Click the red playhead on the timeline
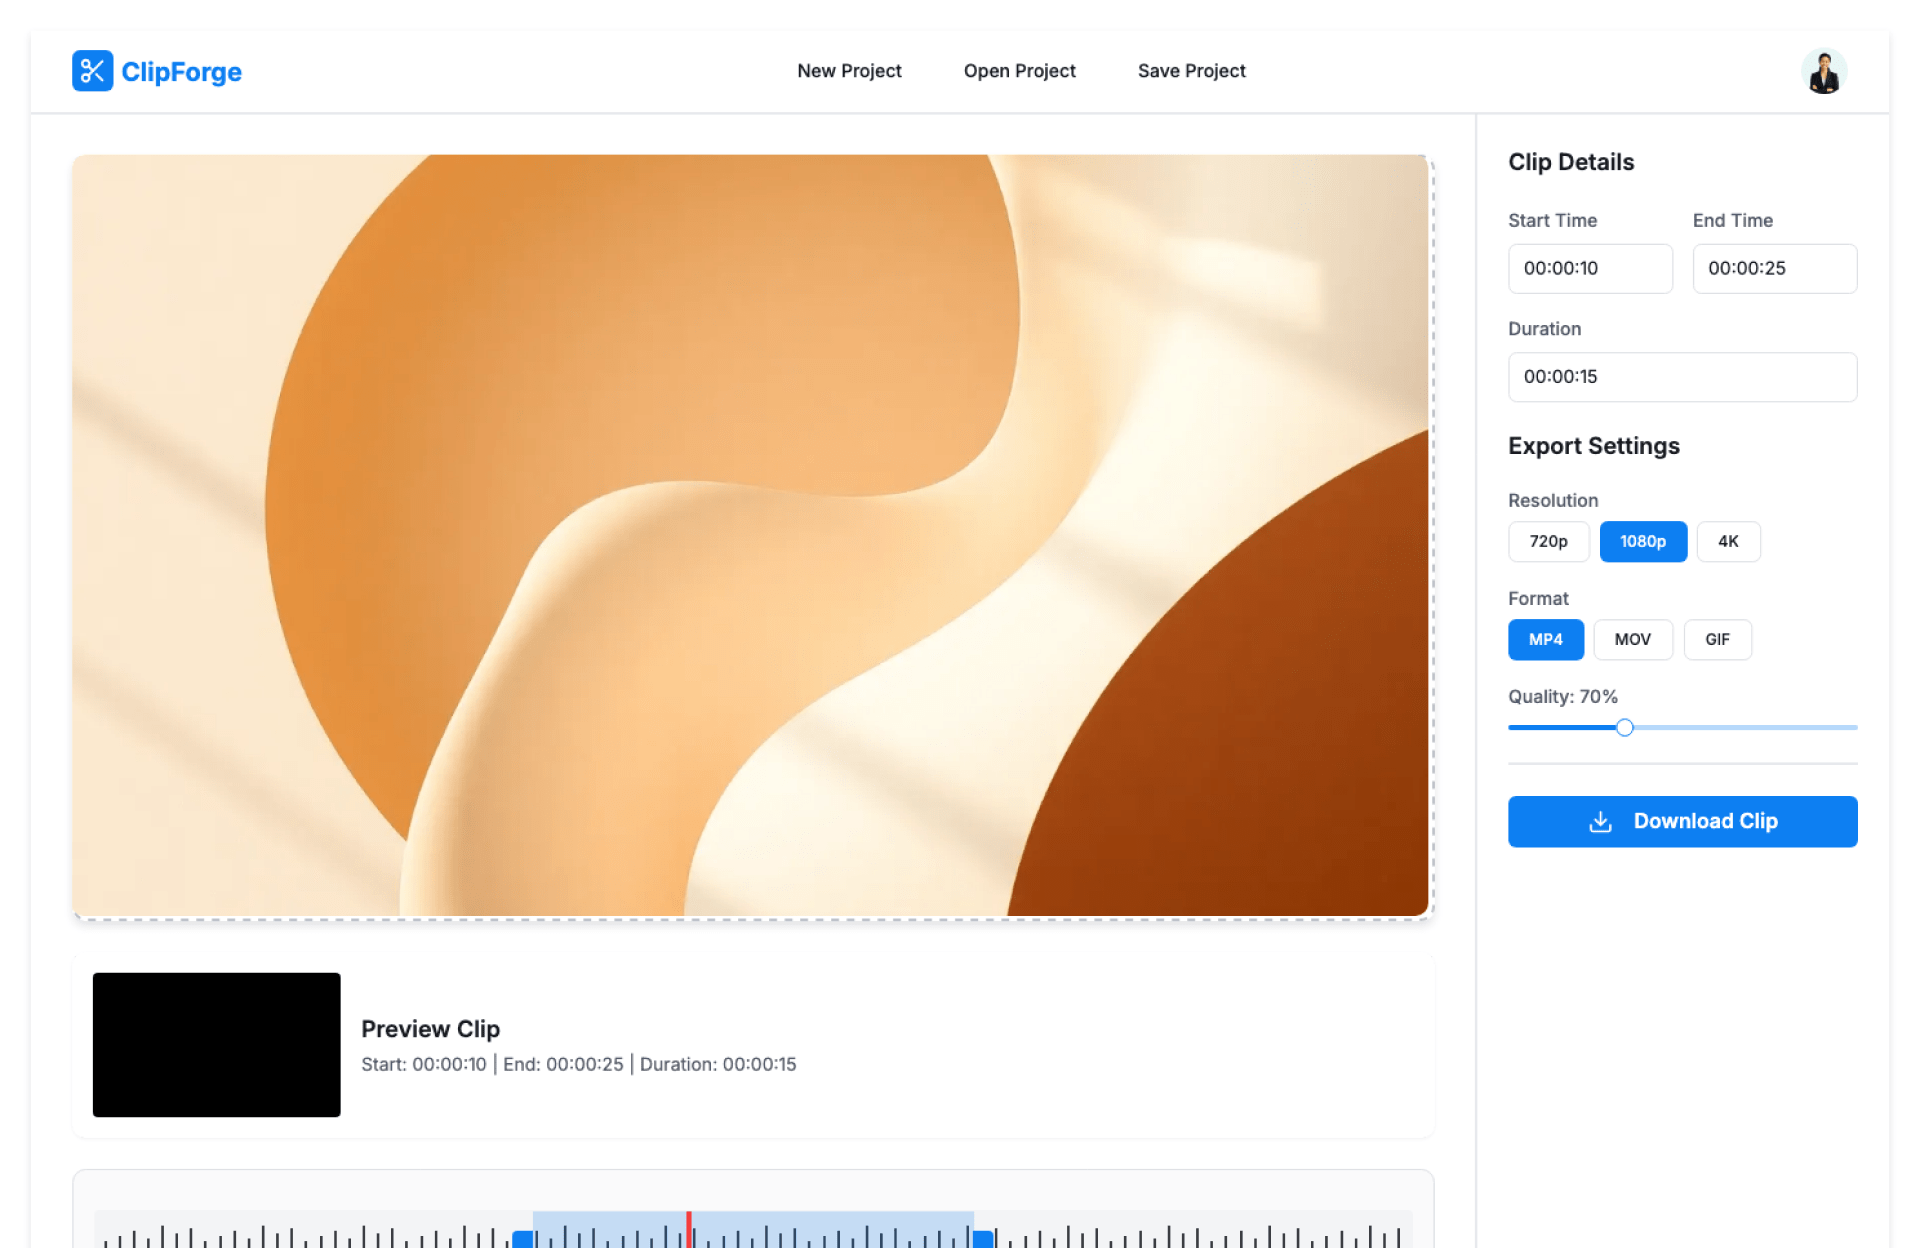The height and width of the screenshot is (1248, 1920). coord(689,1230)
